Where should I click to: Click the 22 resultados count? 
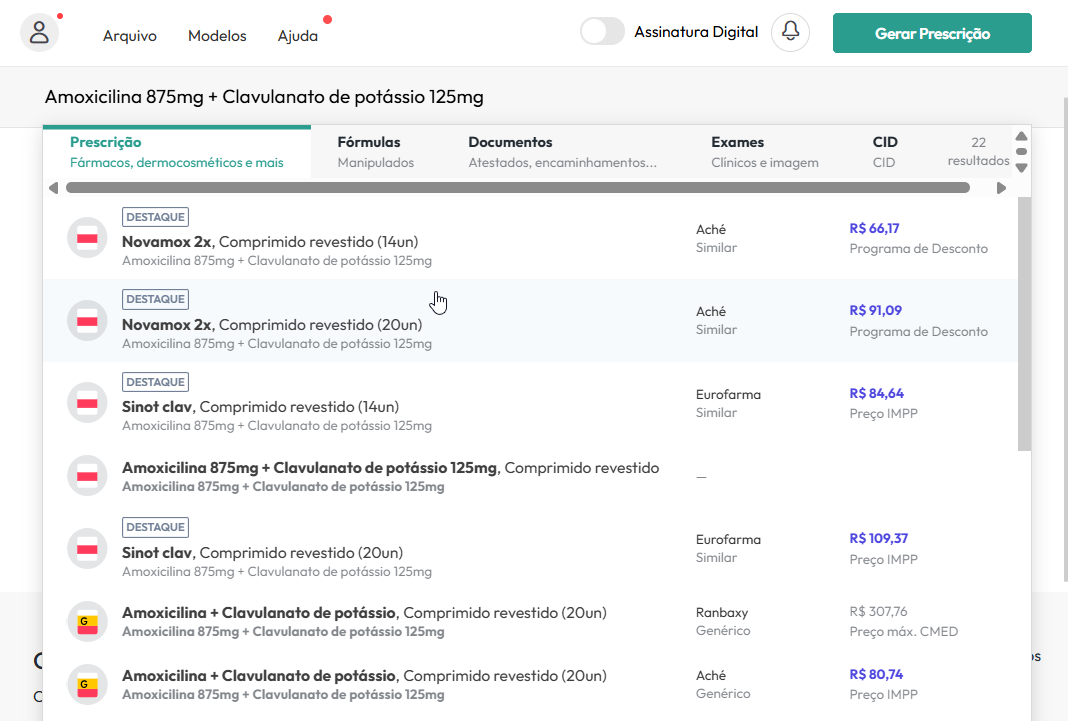(x=978, y=151)
